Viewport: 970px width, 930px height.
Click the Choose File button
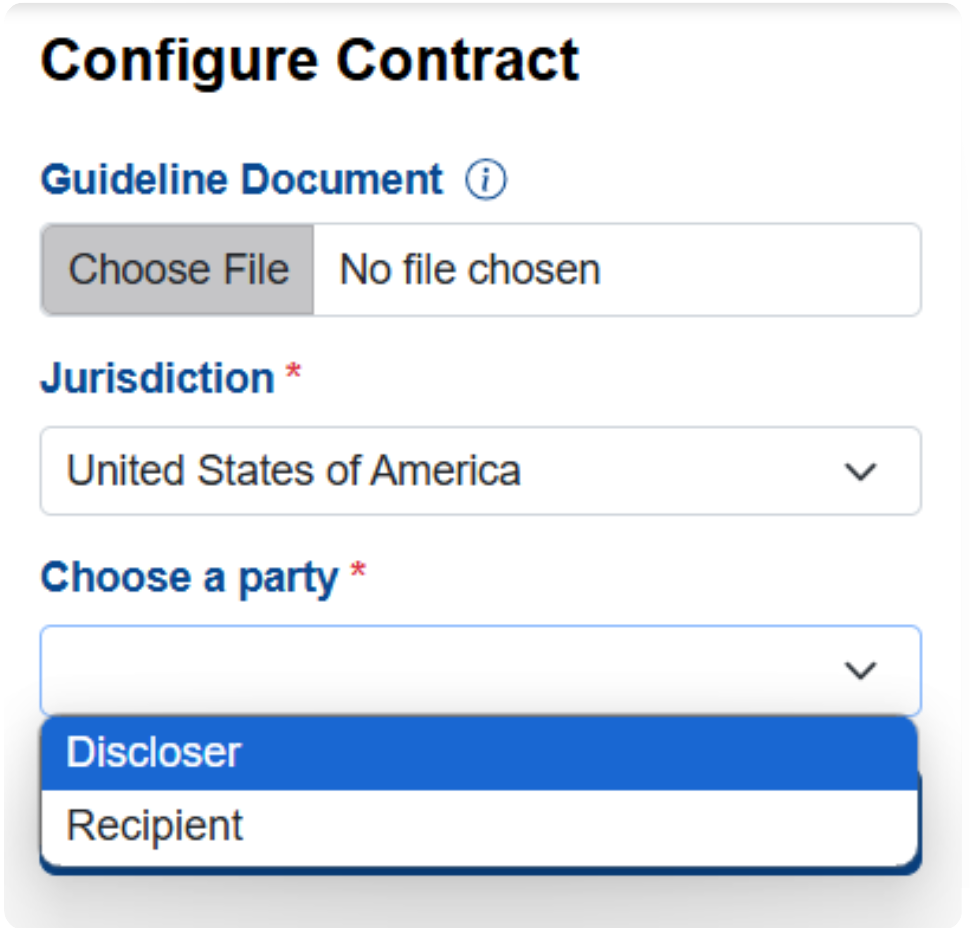point(178,270)
